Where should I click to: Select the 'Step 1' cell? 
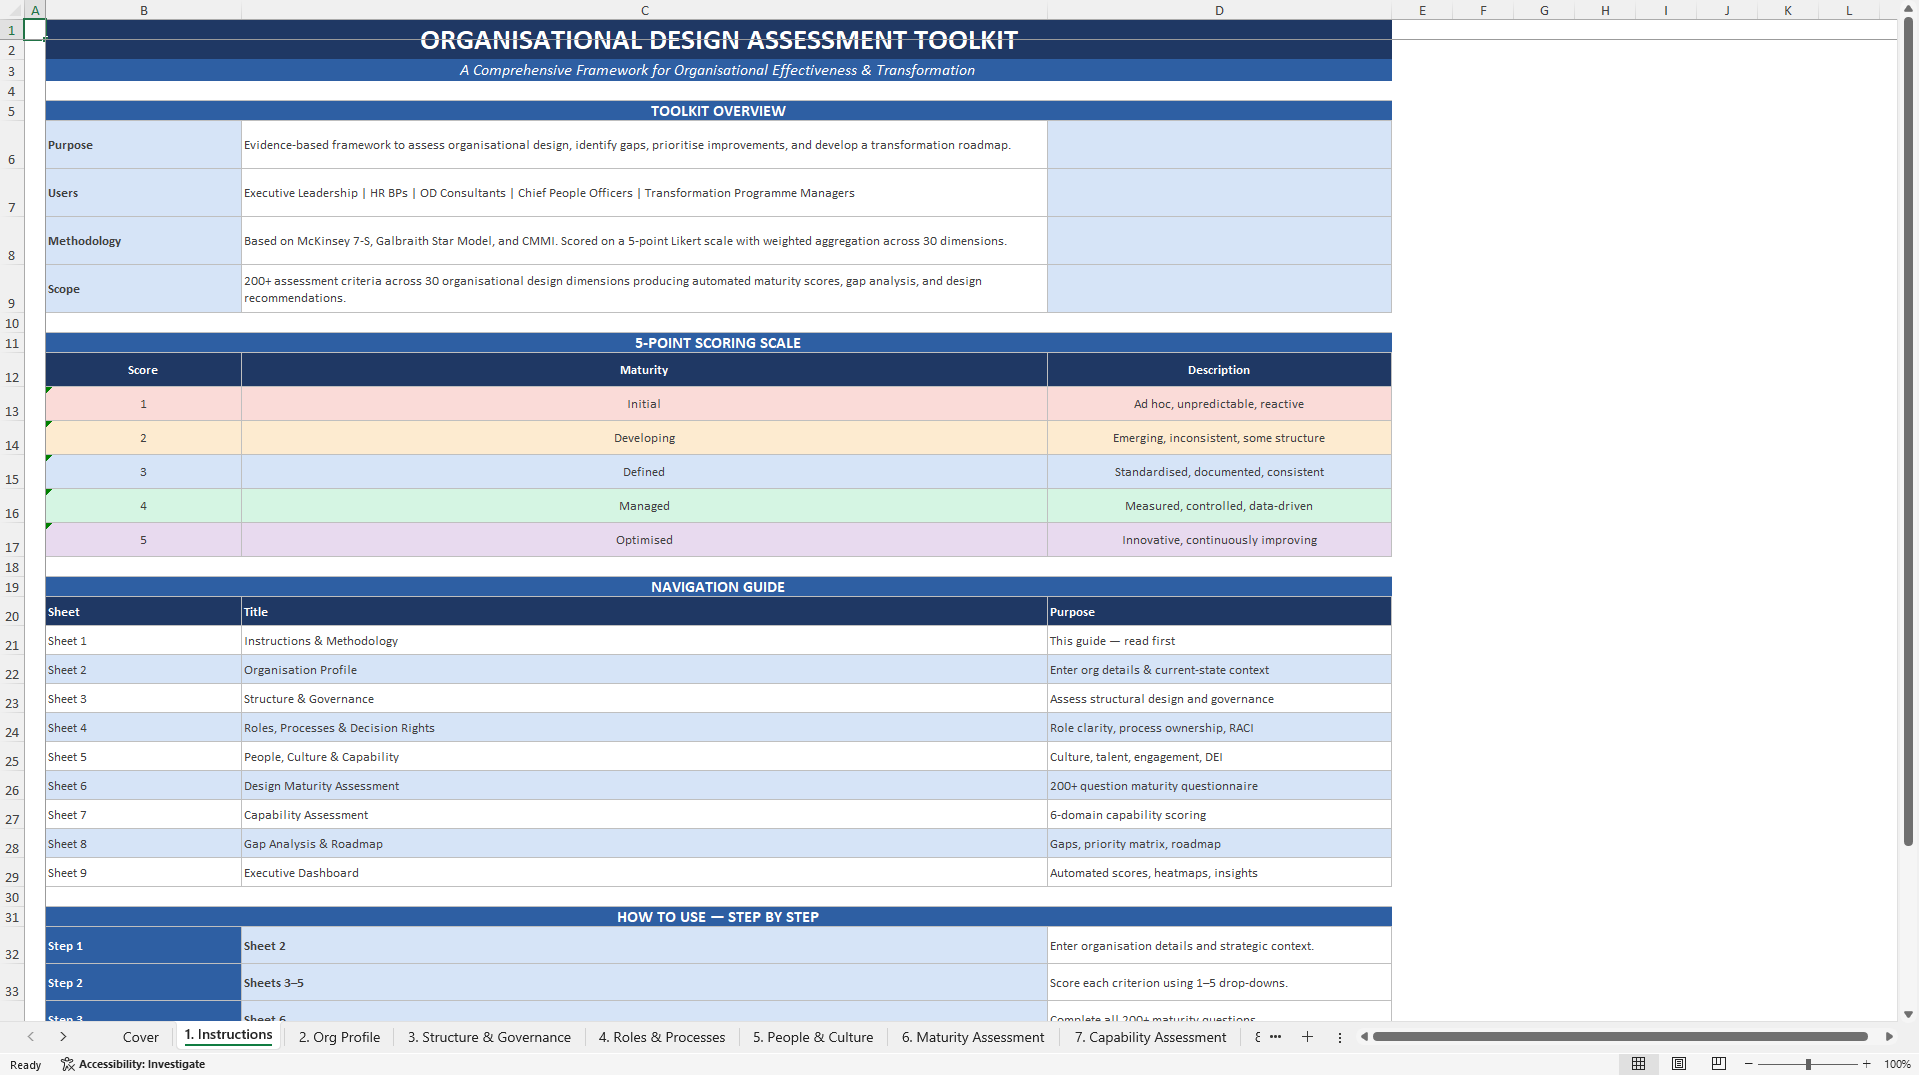[x=143, y=946]
